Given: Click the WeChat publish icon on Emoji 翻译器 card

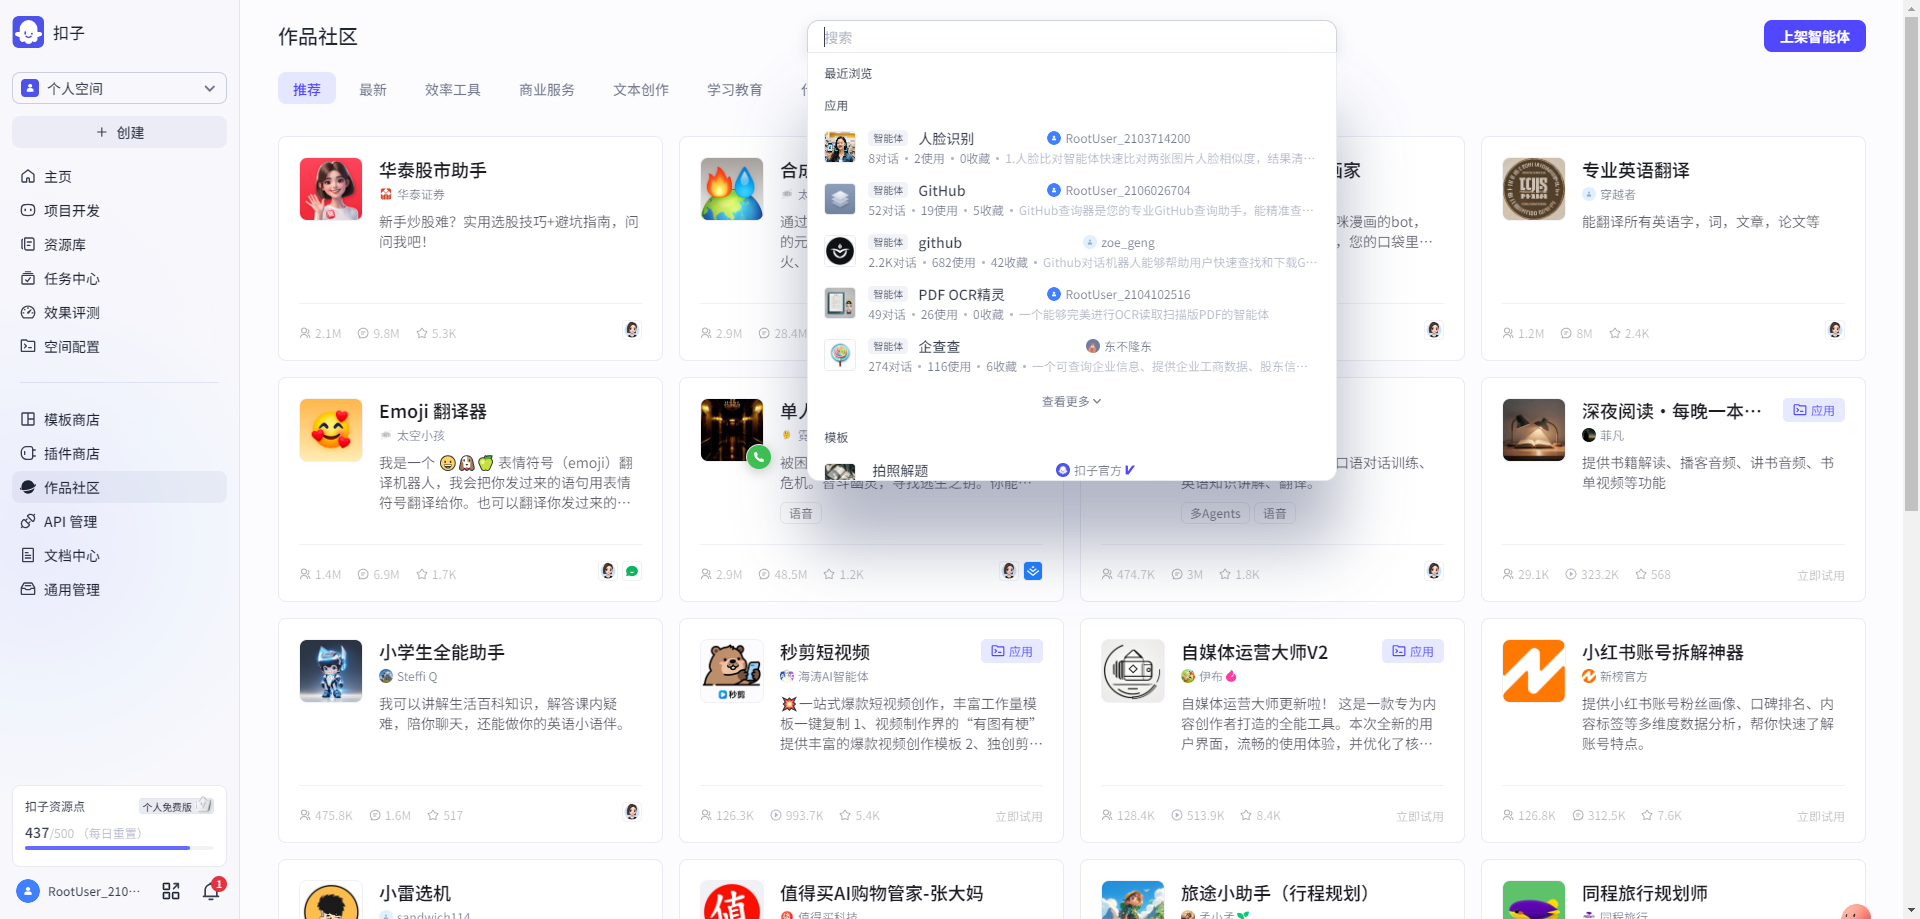Looking at the screenshot, I should (632, 572).
